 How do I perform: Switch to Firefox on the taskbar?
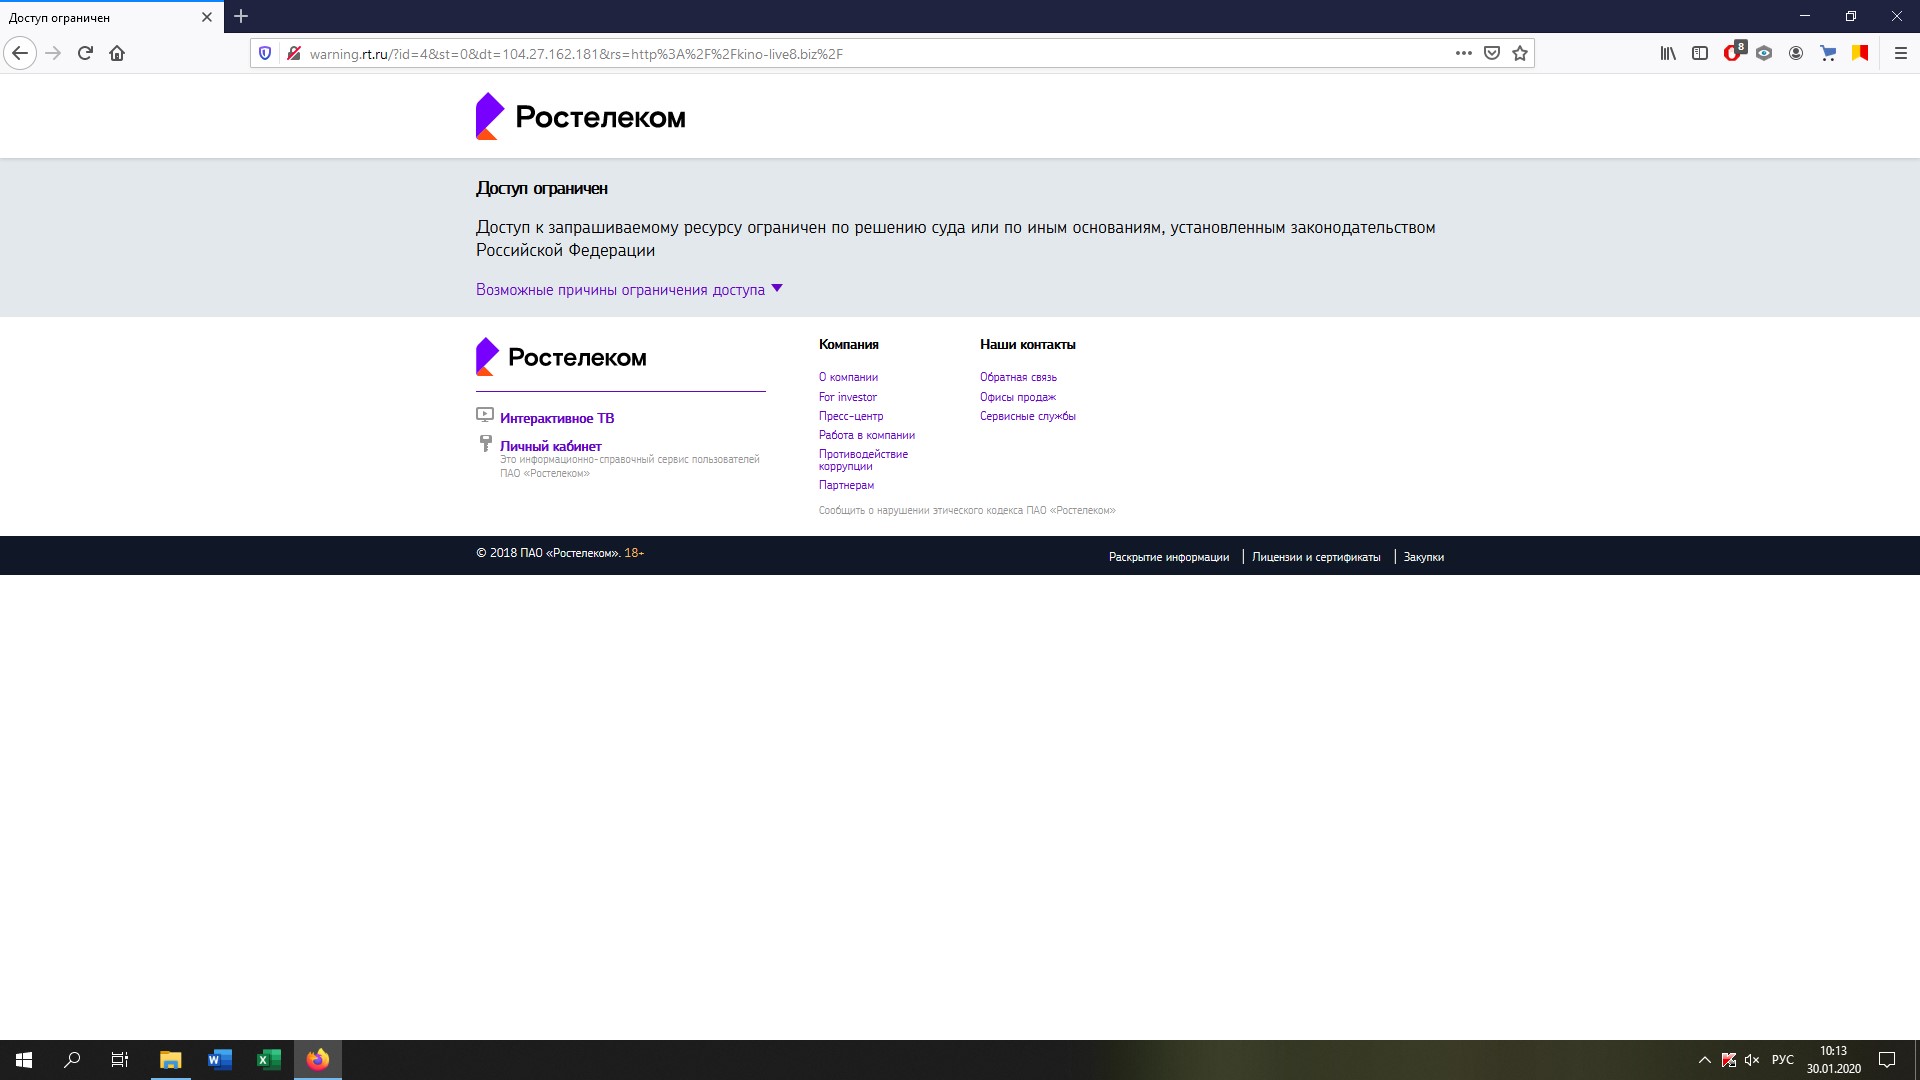(318, 1060)
